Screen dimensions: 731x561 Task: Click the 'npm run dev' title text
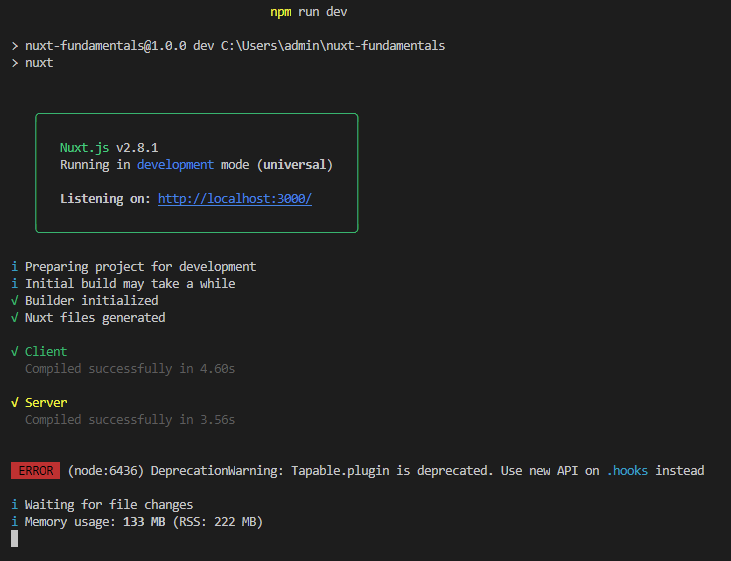(x=309, y=12)
